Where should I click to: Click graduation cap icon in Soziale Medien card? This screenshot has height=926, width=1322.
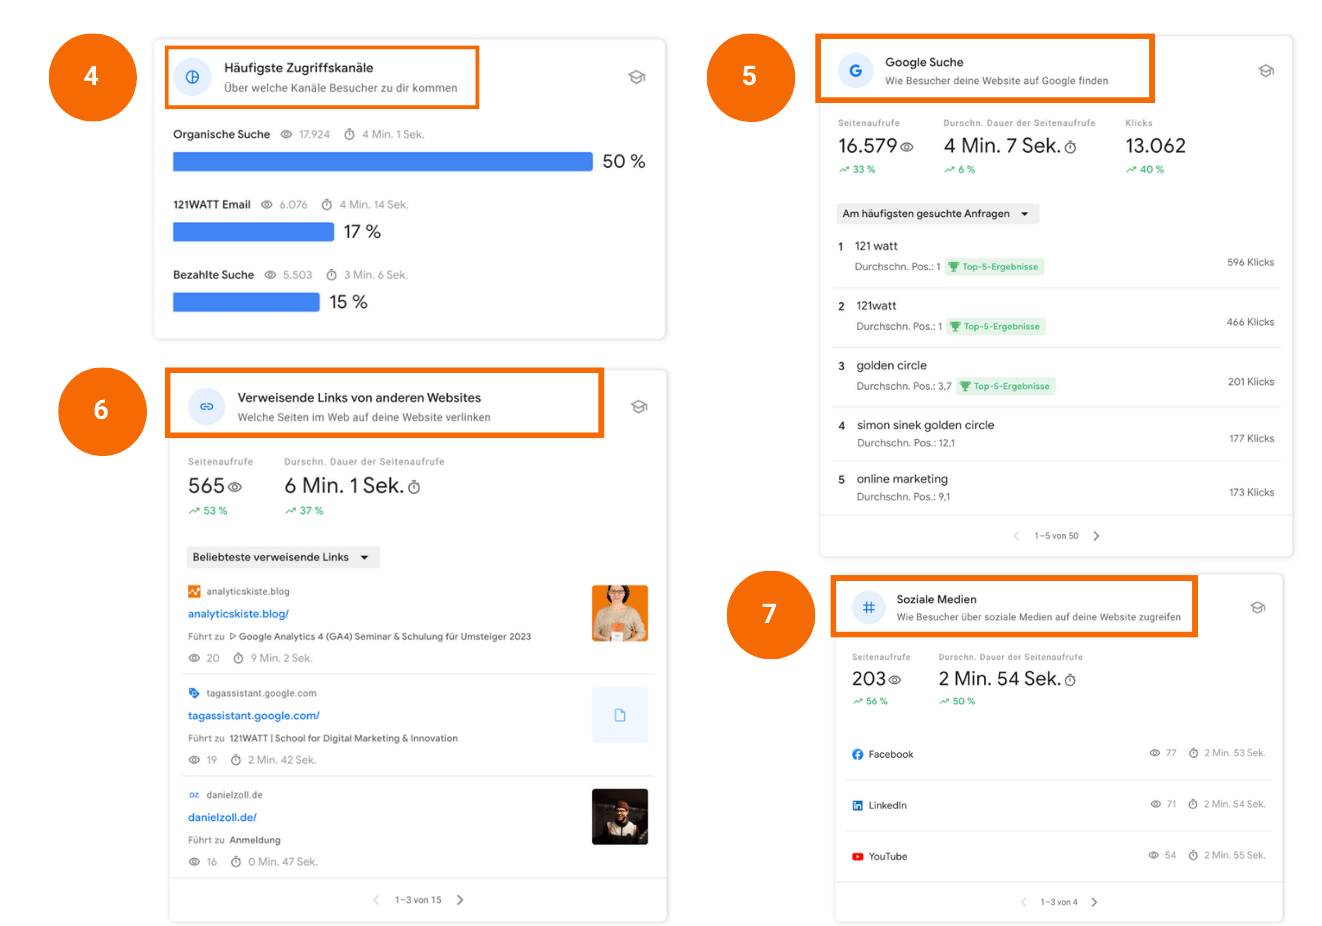pyautogui.click(x=1258, y=607)
